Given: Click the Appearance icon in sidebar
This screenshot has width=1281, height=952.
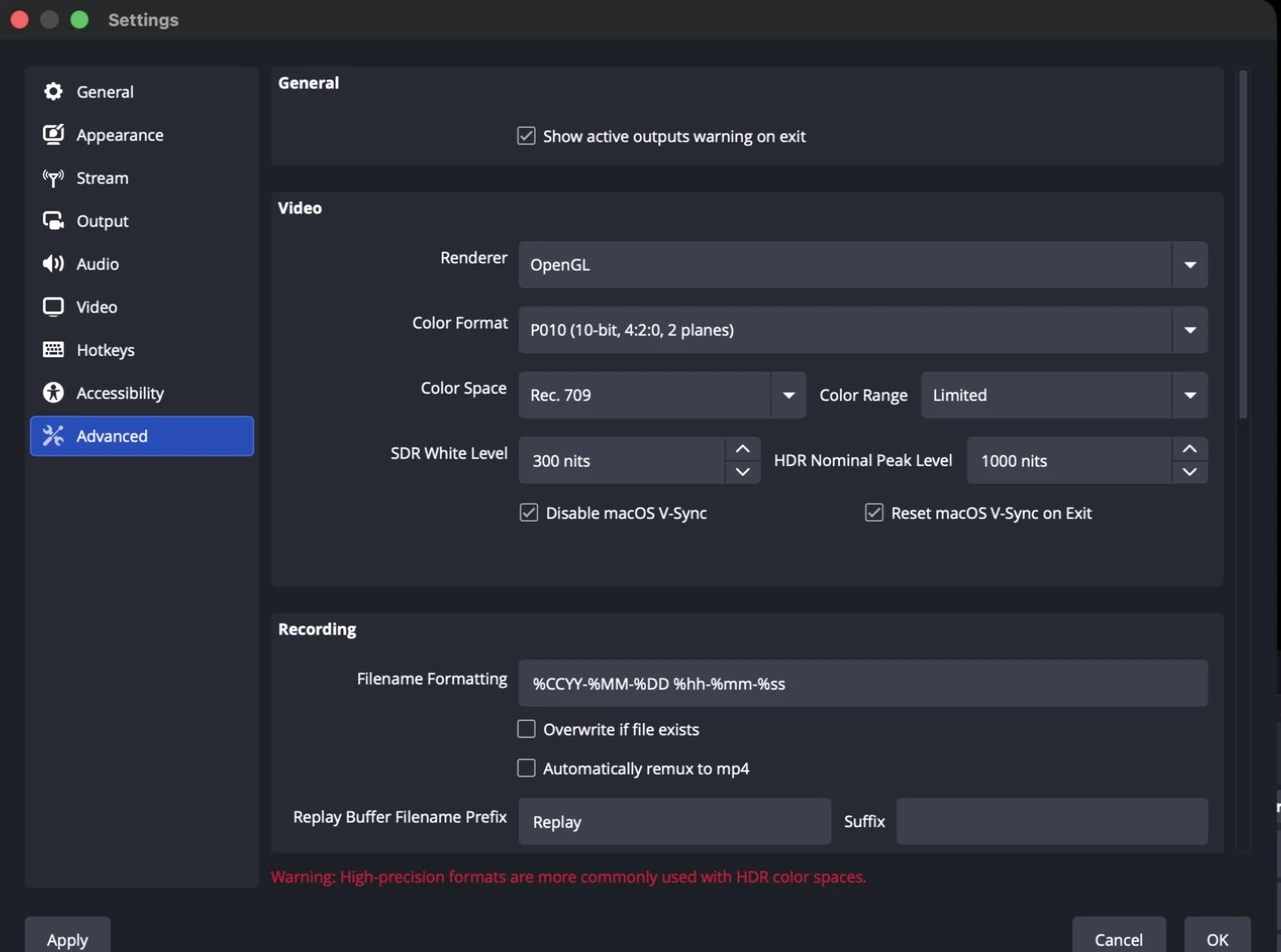Looking at the screenshot, I should [x=53, y=135].
